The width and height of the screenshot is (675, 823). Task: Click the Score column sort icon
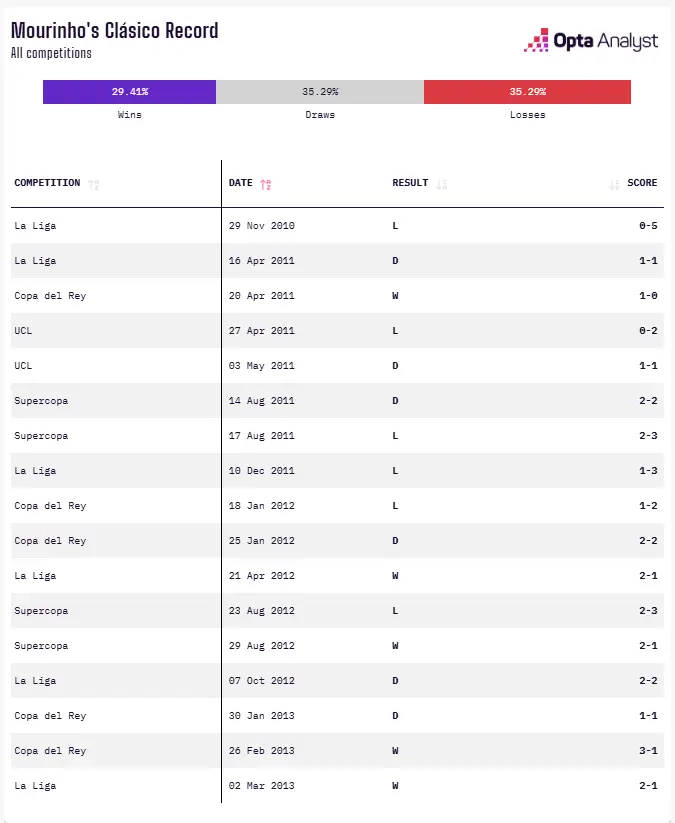pos(614,184)
